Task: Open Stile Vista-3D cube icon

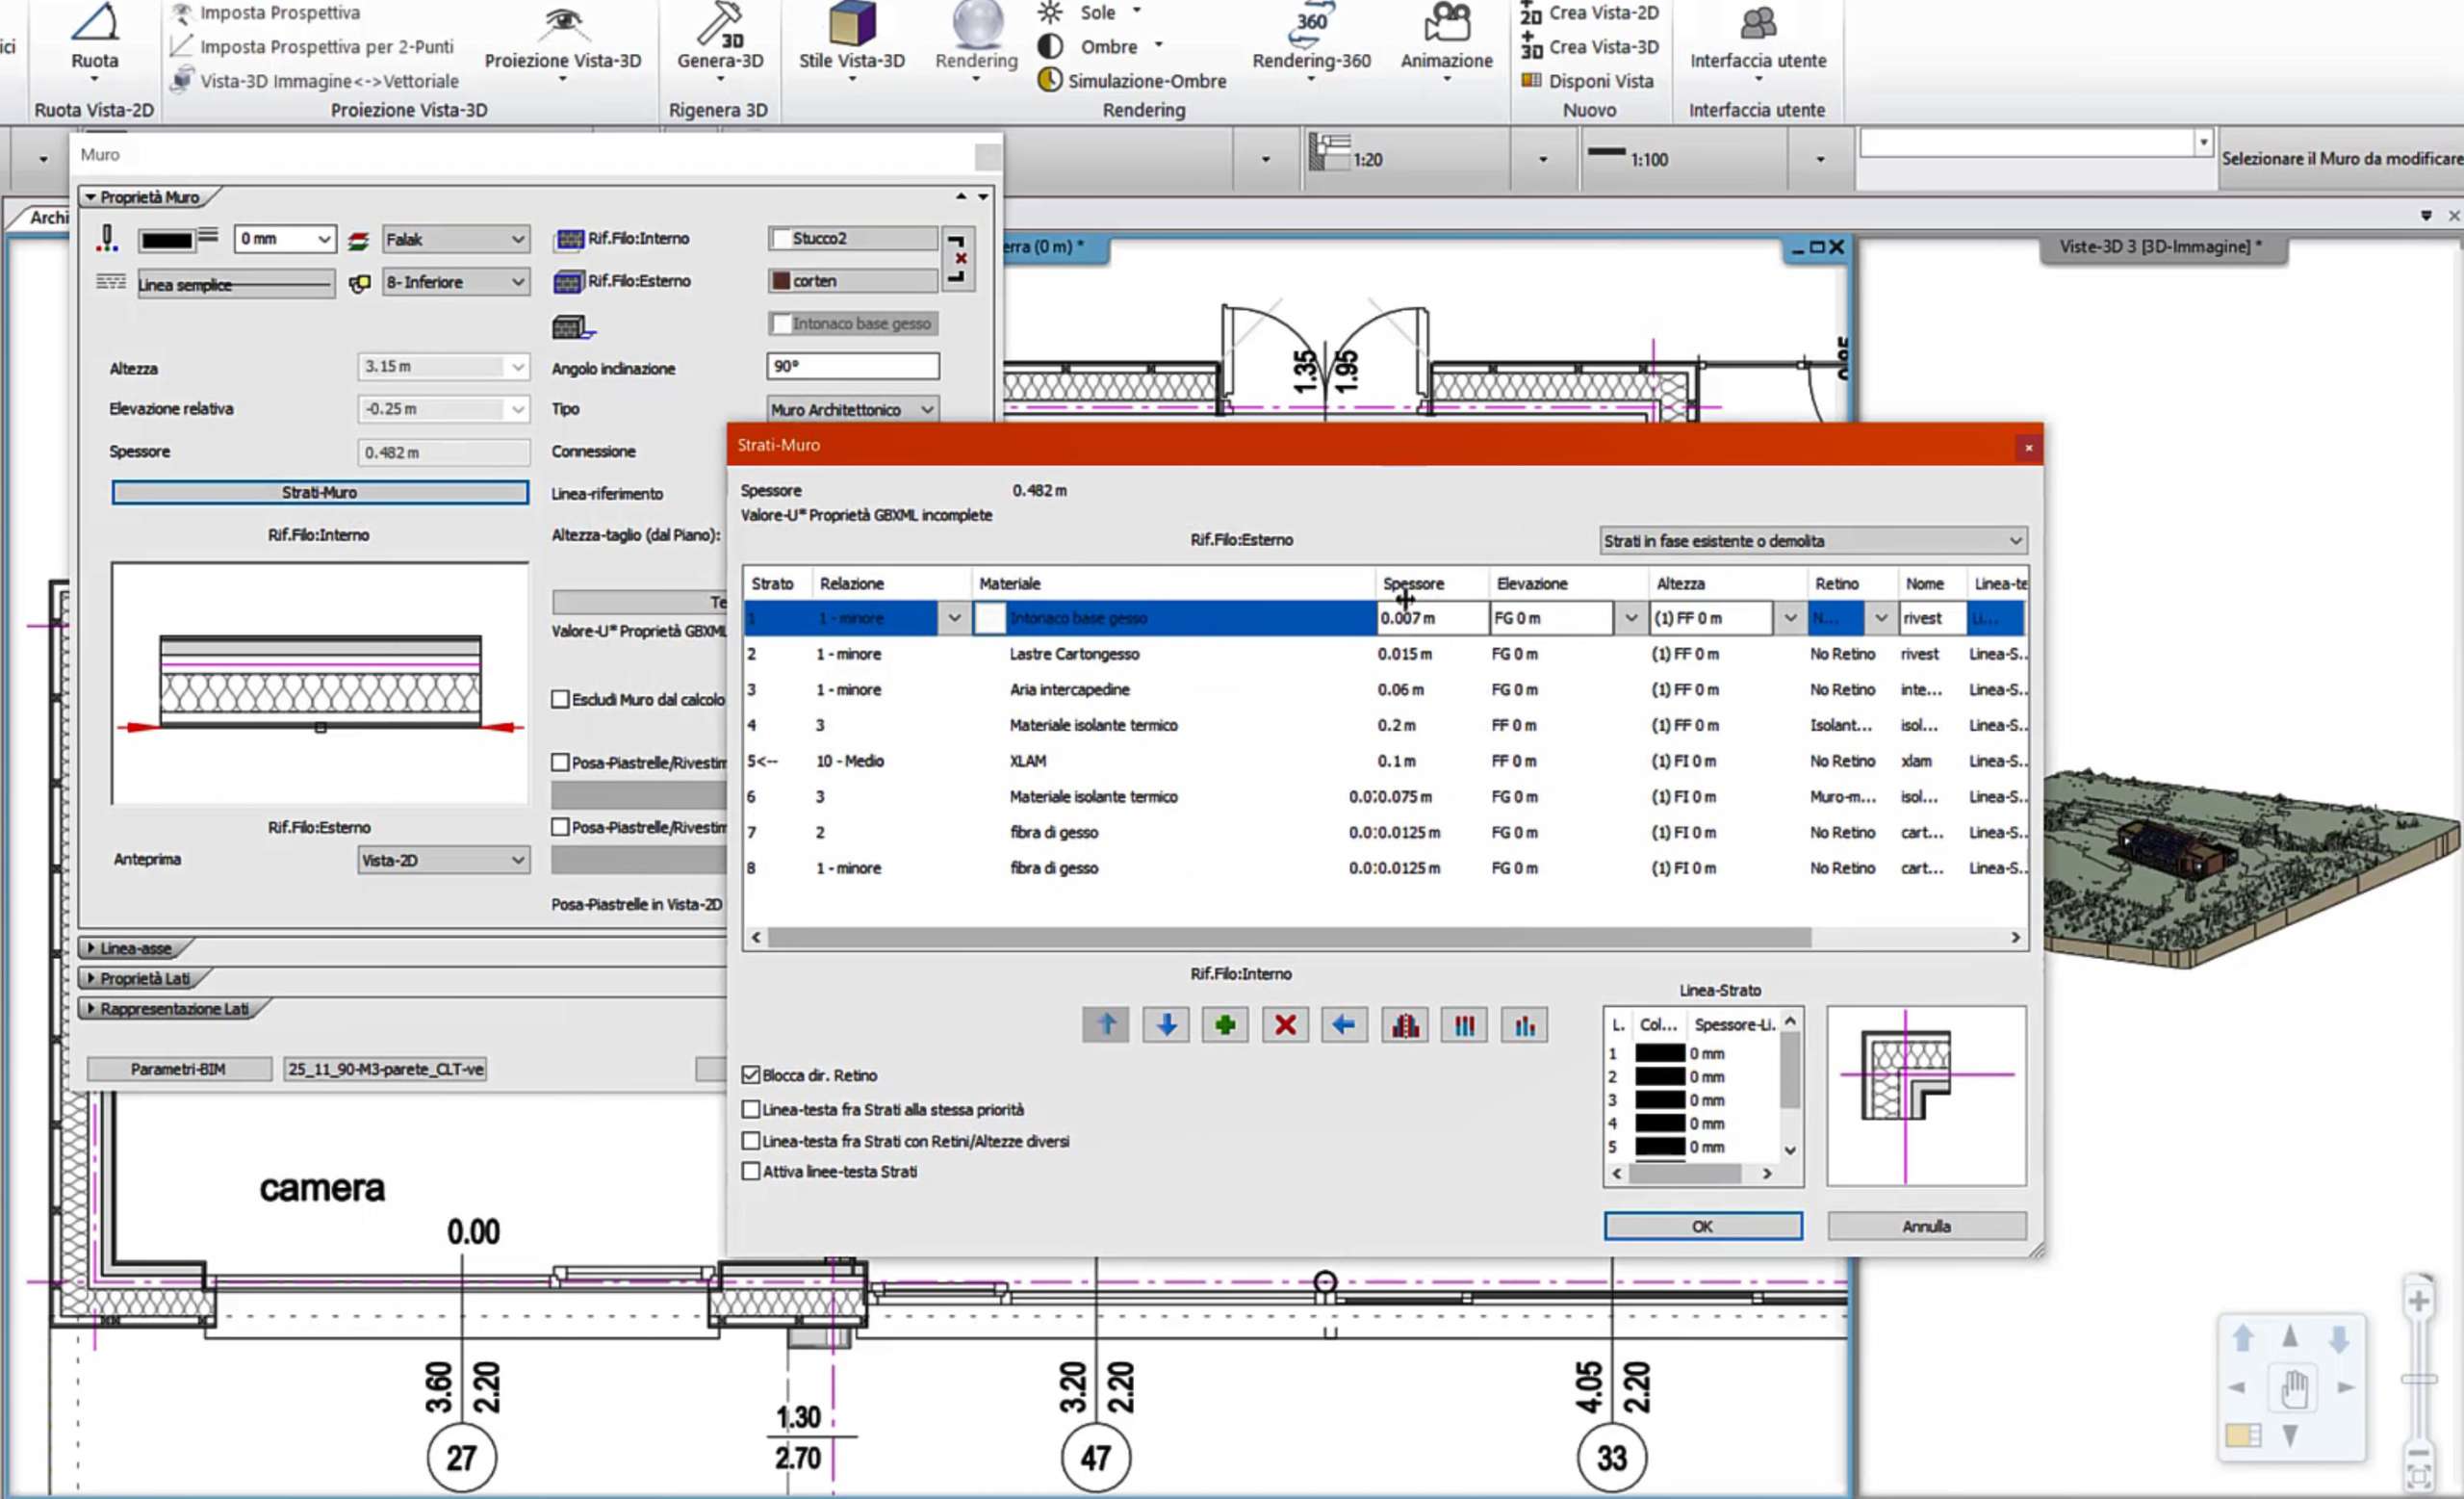Action: point(852,22)
